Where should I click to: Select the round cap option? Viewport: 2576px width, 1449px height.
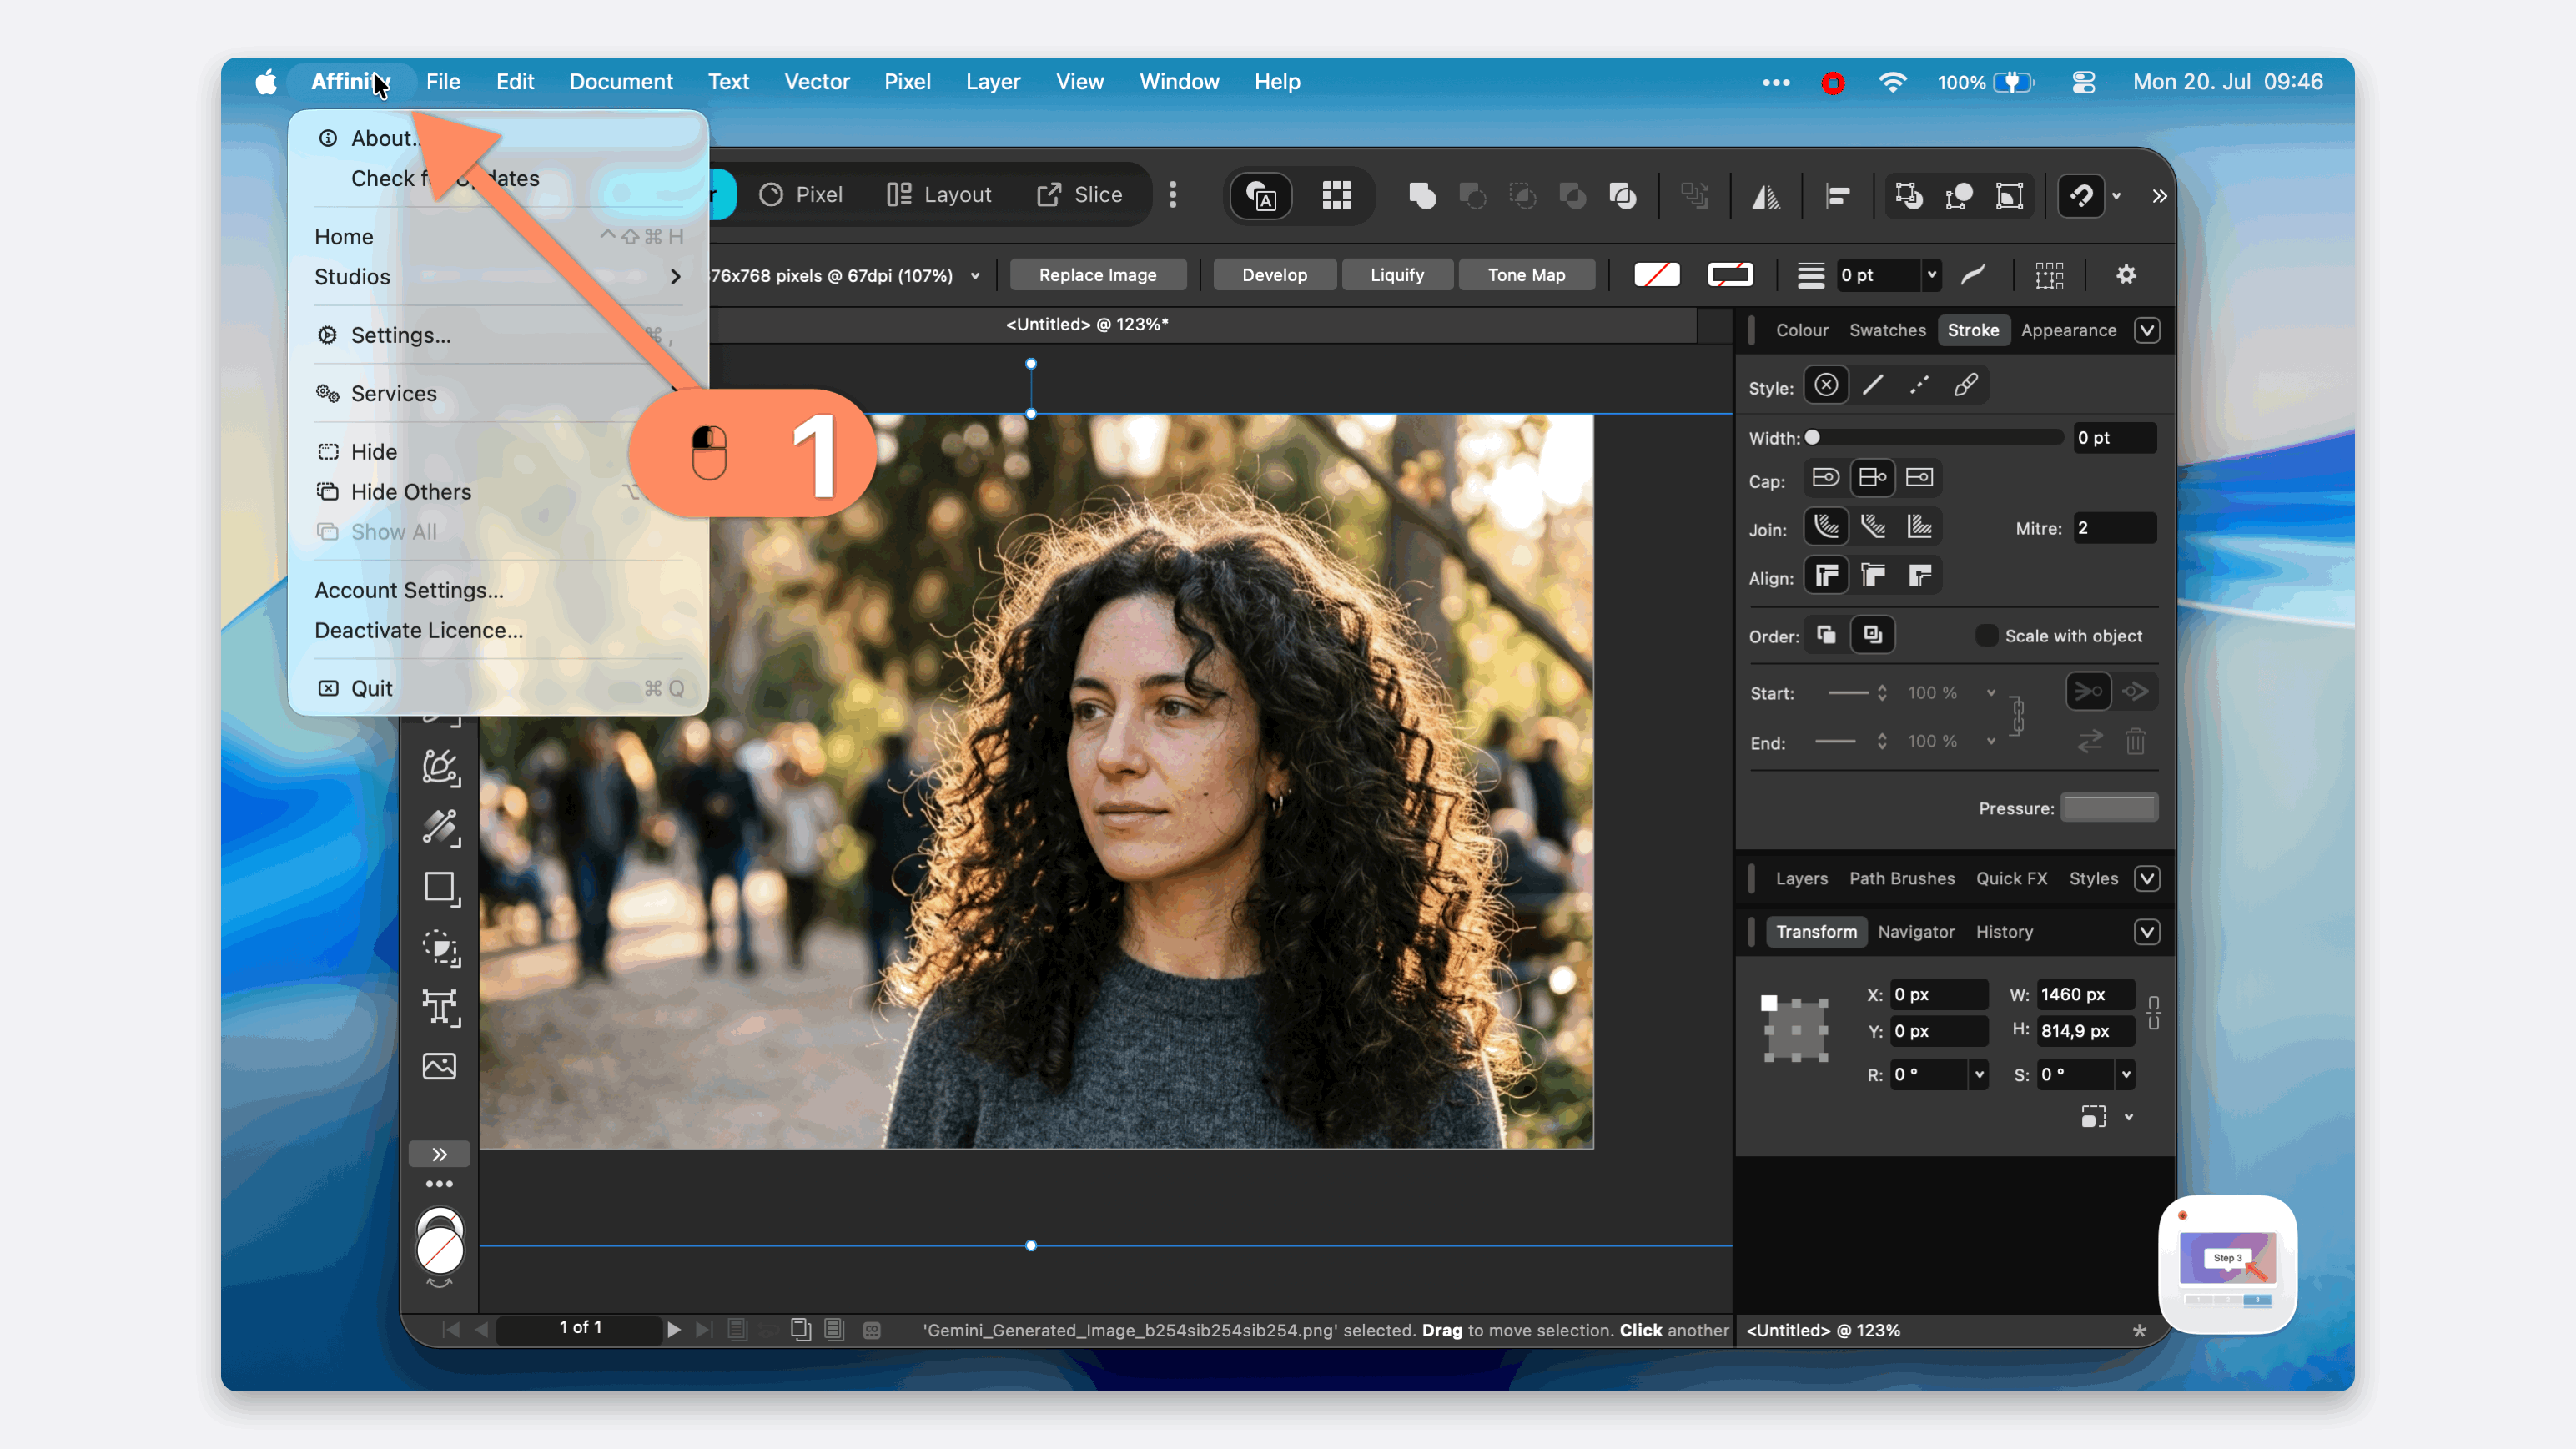[1826, 478]
